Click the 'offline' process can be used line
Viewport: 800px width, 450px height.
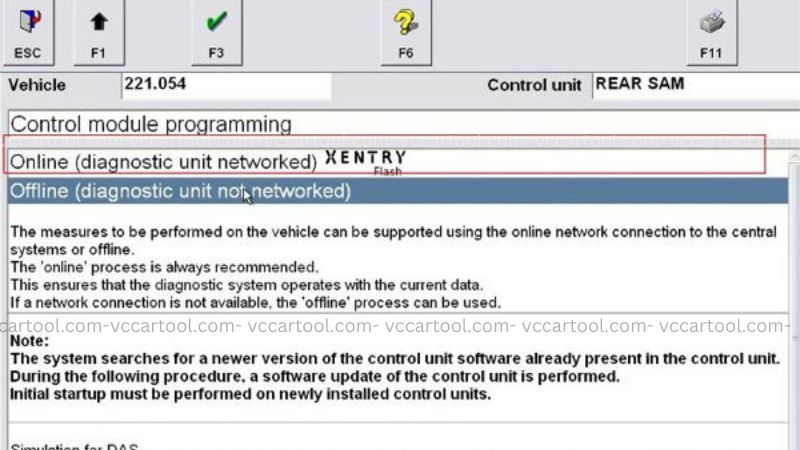(256, 303)
